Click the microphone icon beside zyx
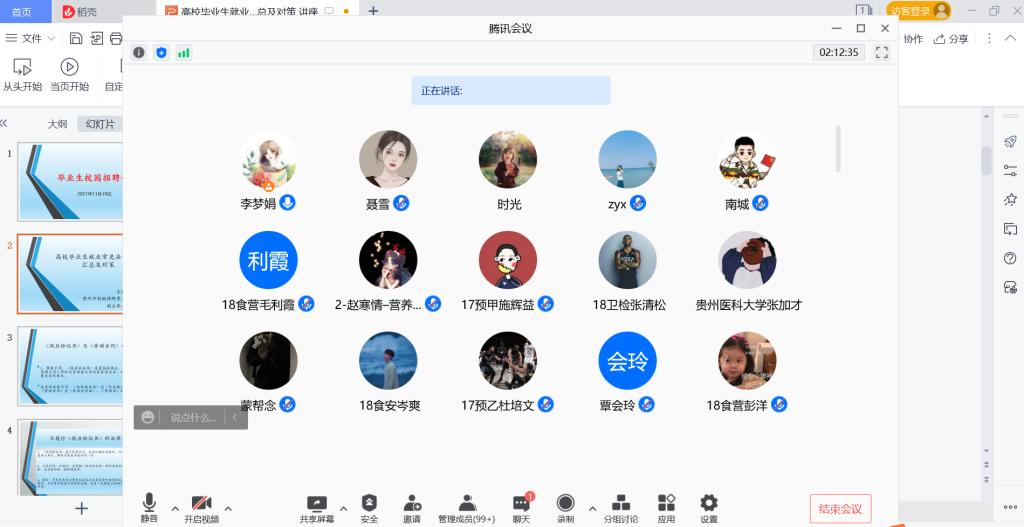 tap(637, 203)
